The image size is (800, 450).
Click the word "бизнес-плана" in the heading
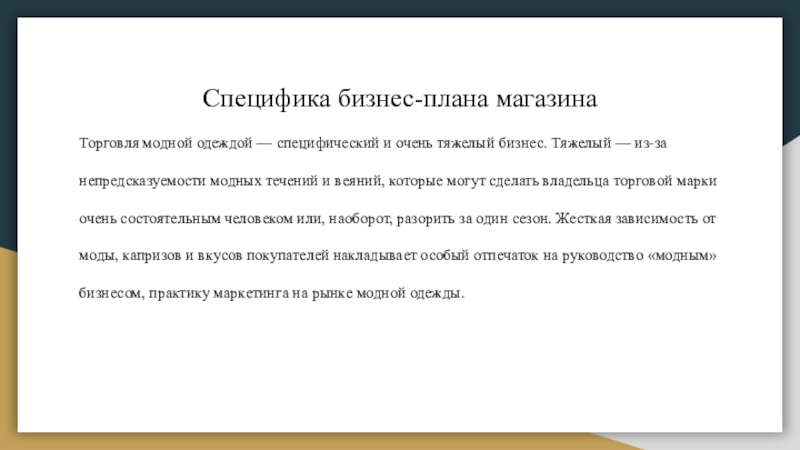coord(414,98)
